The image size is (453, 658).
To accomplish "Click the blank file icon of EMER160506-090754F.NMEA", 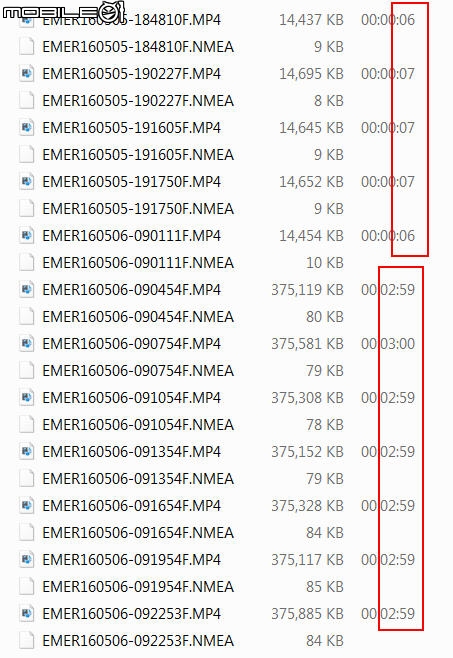I will coord(27,371).
